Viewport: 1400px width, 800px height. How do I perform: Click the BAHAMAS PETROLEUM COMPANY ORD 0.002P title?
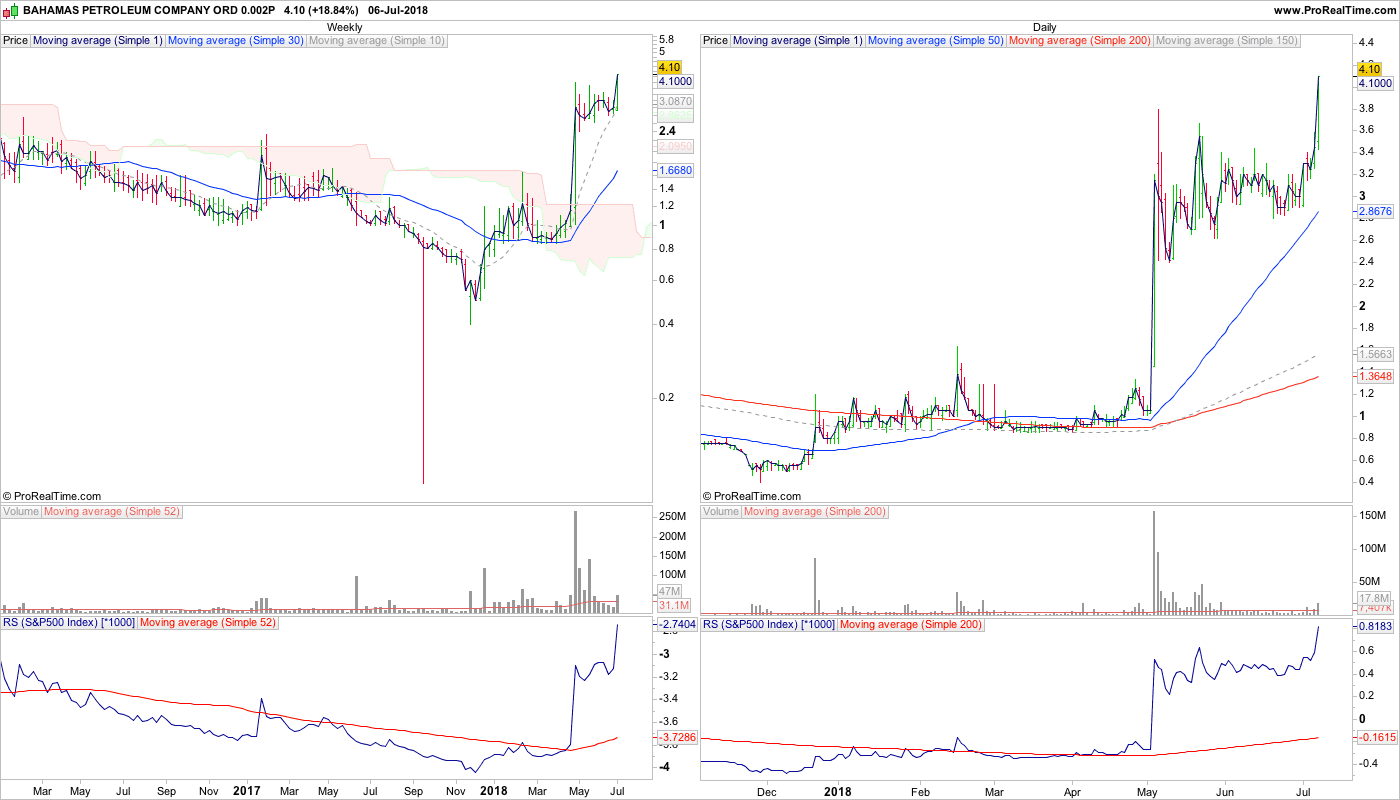click(149, 10)
